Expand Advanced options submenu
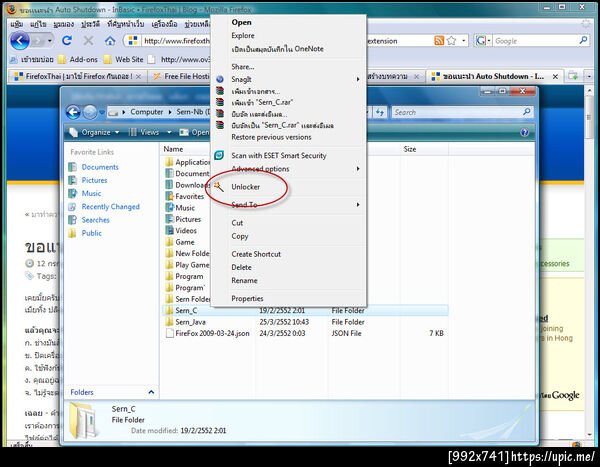Screen dimensions: 600x467 (x=289, y=169)
